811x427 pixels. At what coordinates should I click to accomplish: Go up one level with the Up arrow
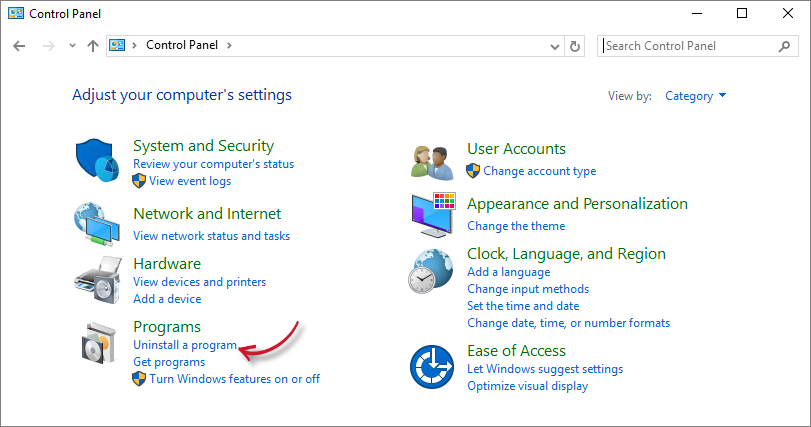pyautogui.click(x=93, y=46)
